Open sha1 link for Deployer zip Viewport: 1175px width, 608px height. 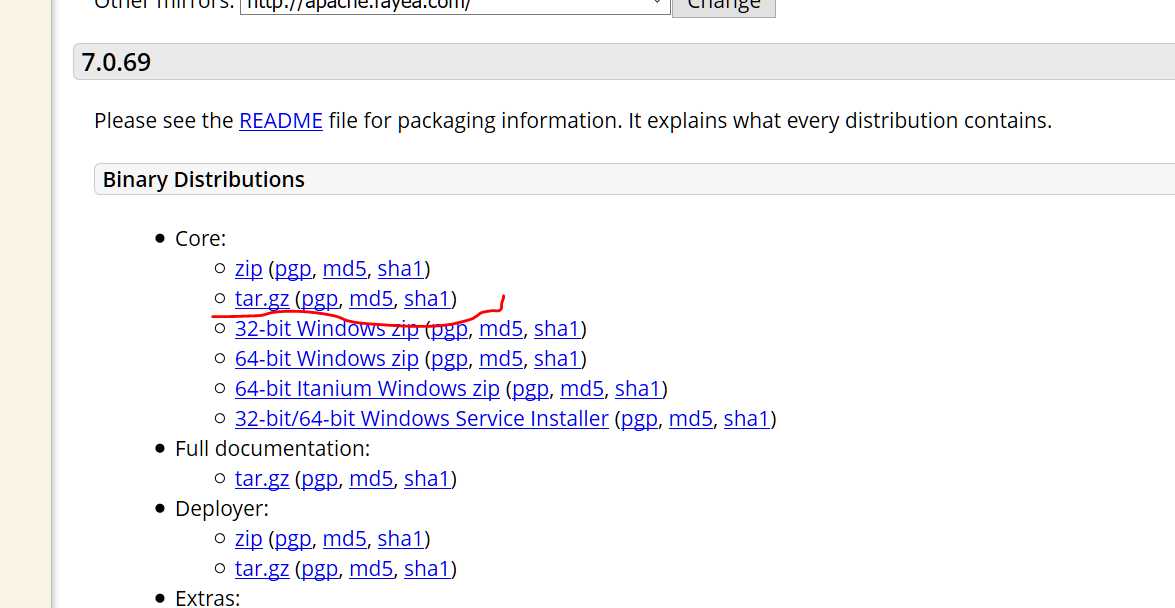401,538
